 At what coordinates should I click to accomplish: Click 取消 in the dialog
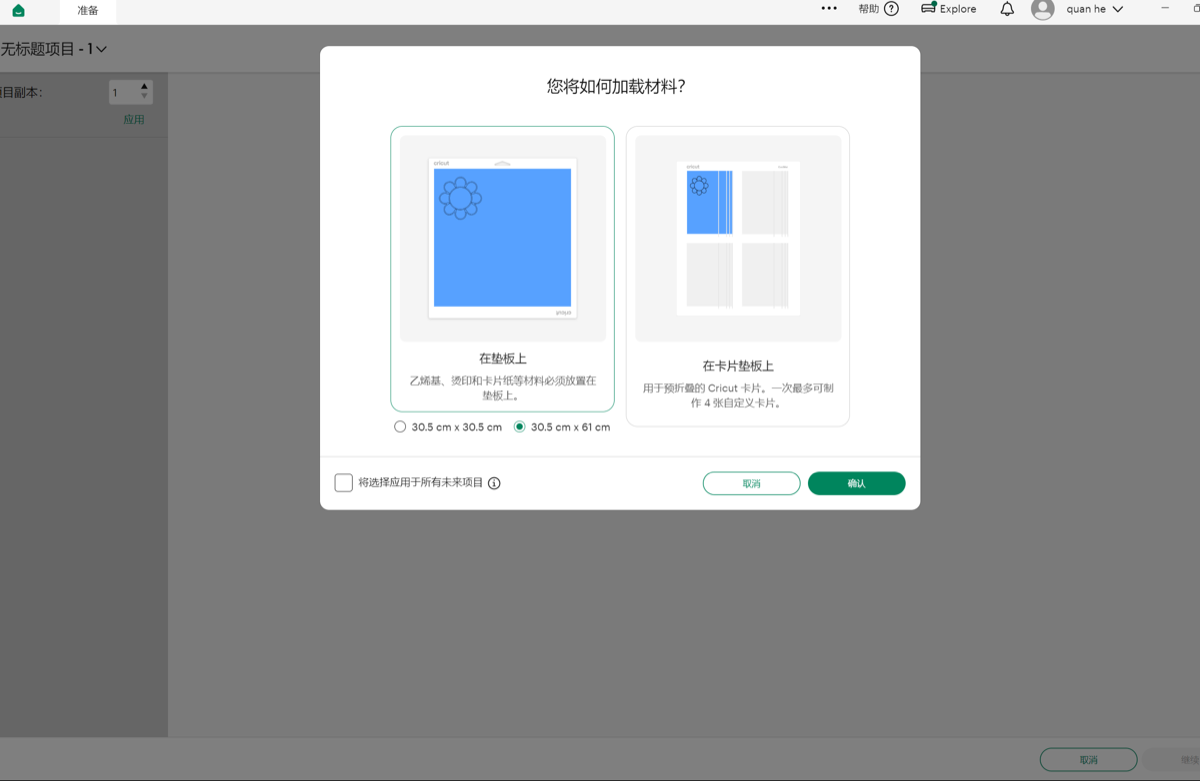pyautogui.click(x=751, y=484)
